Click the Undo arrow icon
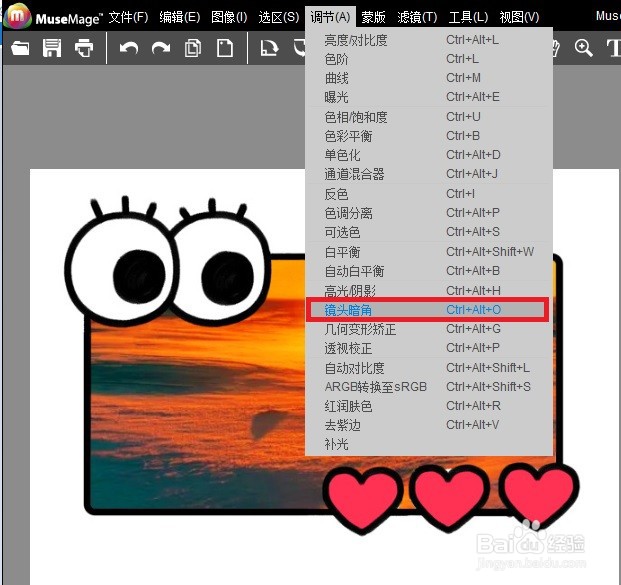Screen dimensions: 621x585 pyautogui.click(x=129, y=48)
